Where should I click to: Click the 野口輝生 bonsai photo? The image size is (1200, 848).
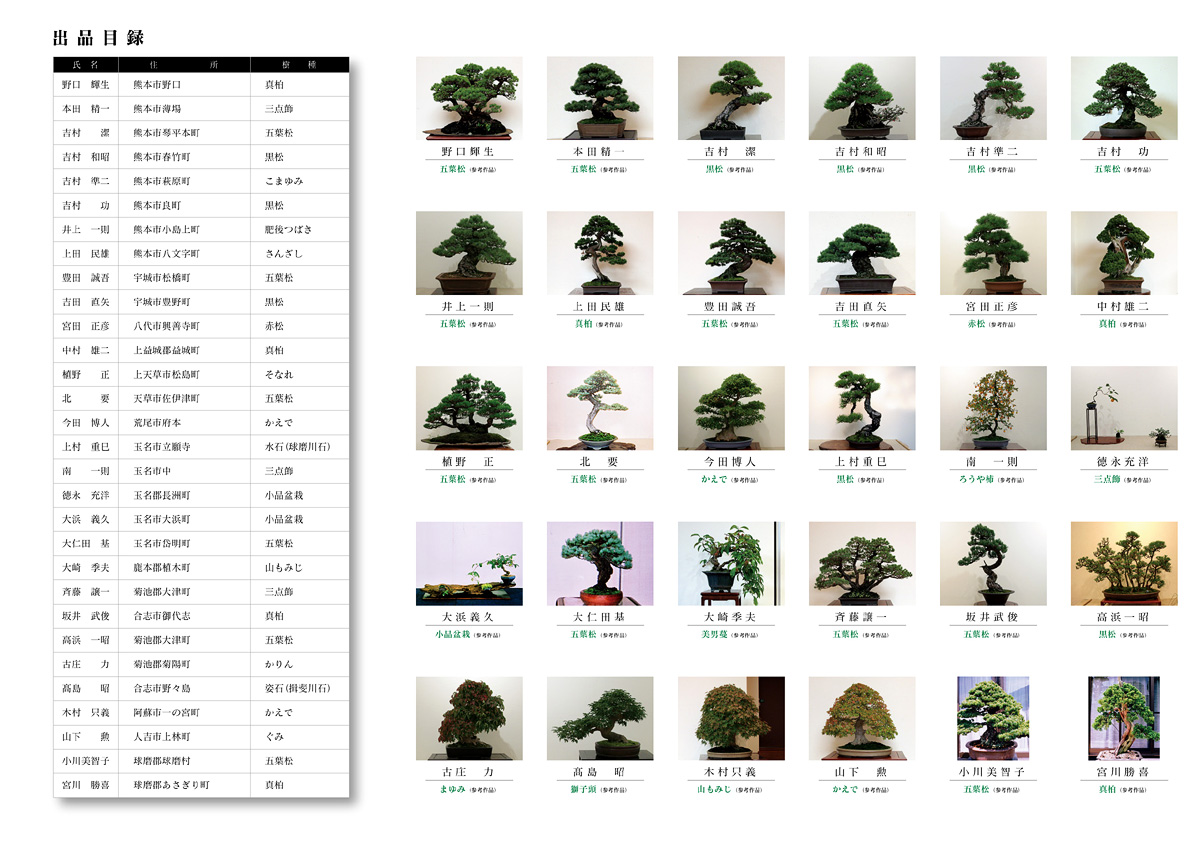(x=469, y=98)
